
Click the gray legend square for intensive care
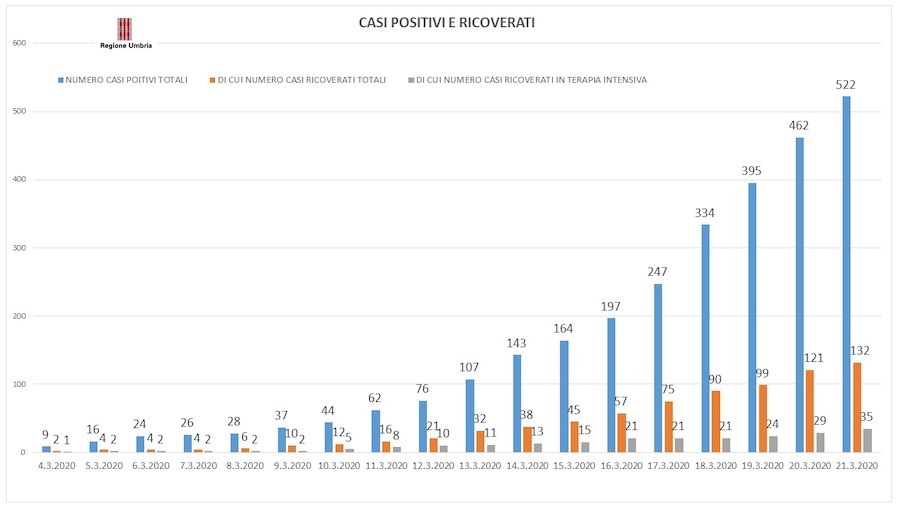point(412,79)
